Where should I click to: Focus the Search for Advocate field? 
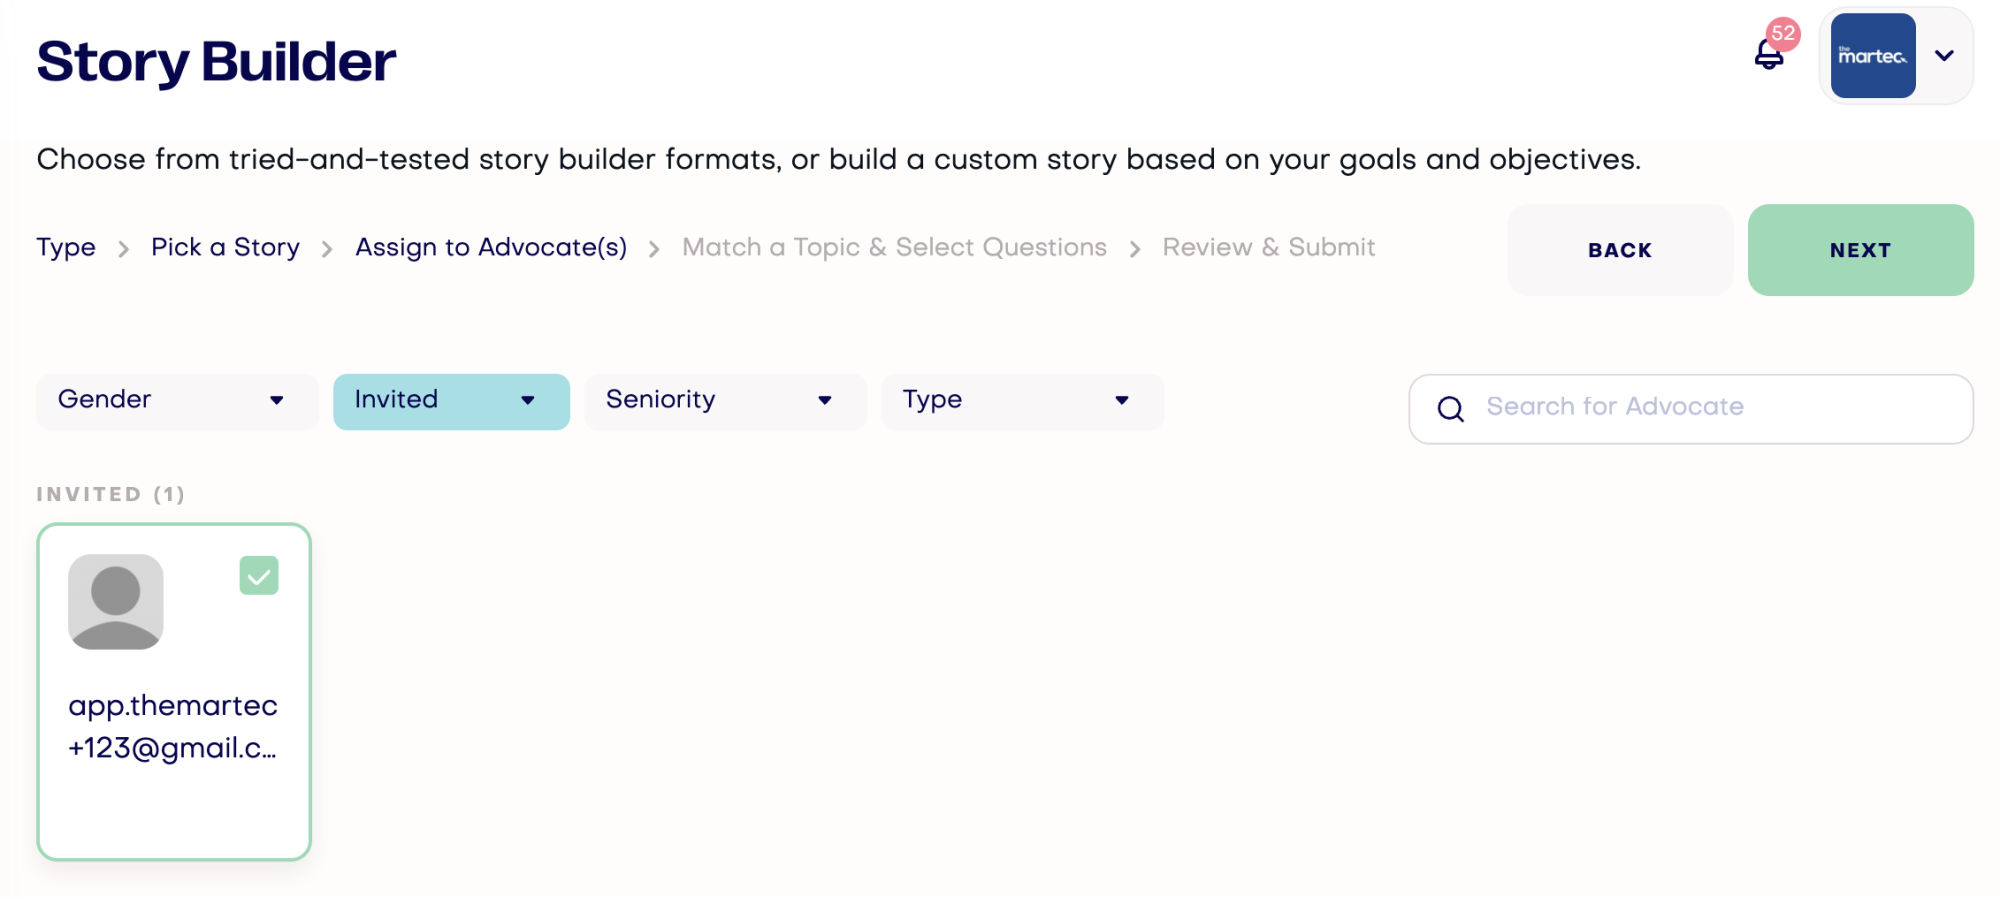click(x=1691, y=408)
